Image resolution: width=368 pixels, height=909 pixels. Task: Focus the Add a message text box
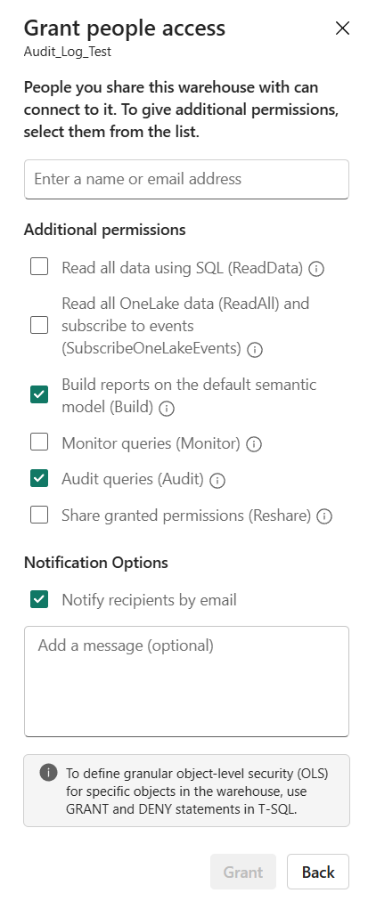click(x=187, y=681)
